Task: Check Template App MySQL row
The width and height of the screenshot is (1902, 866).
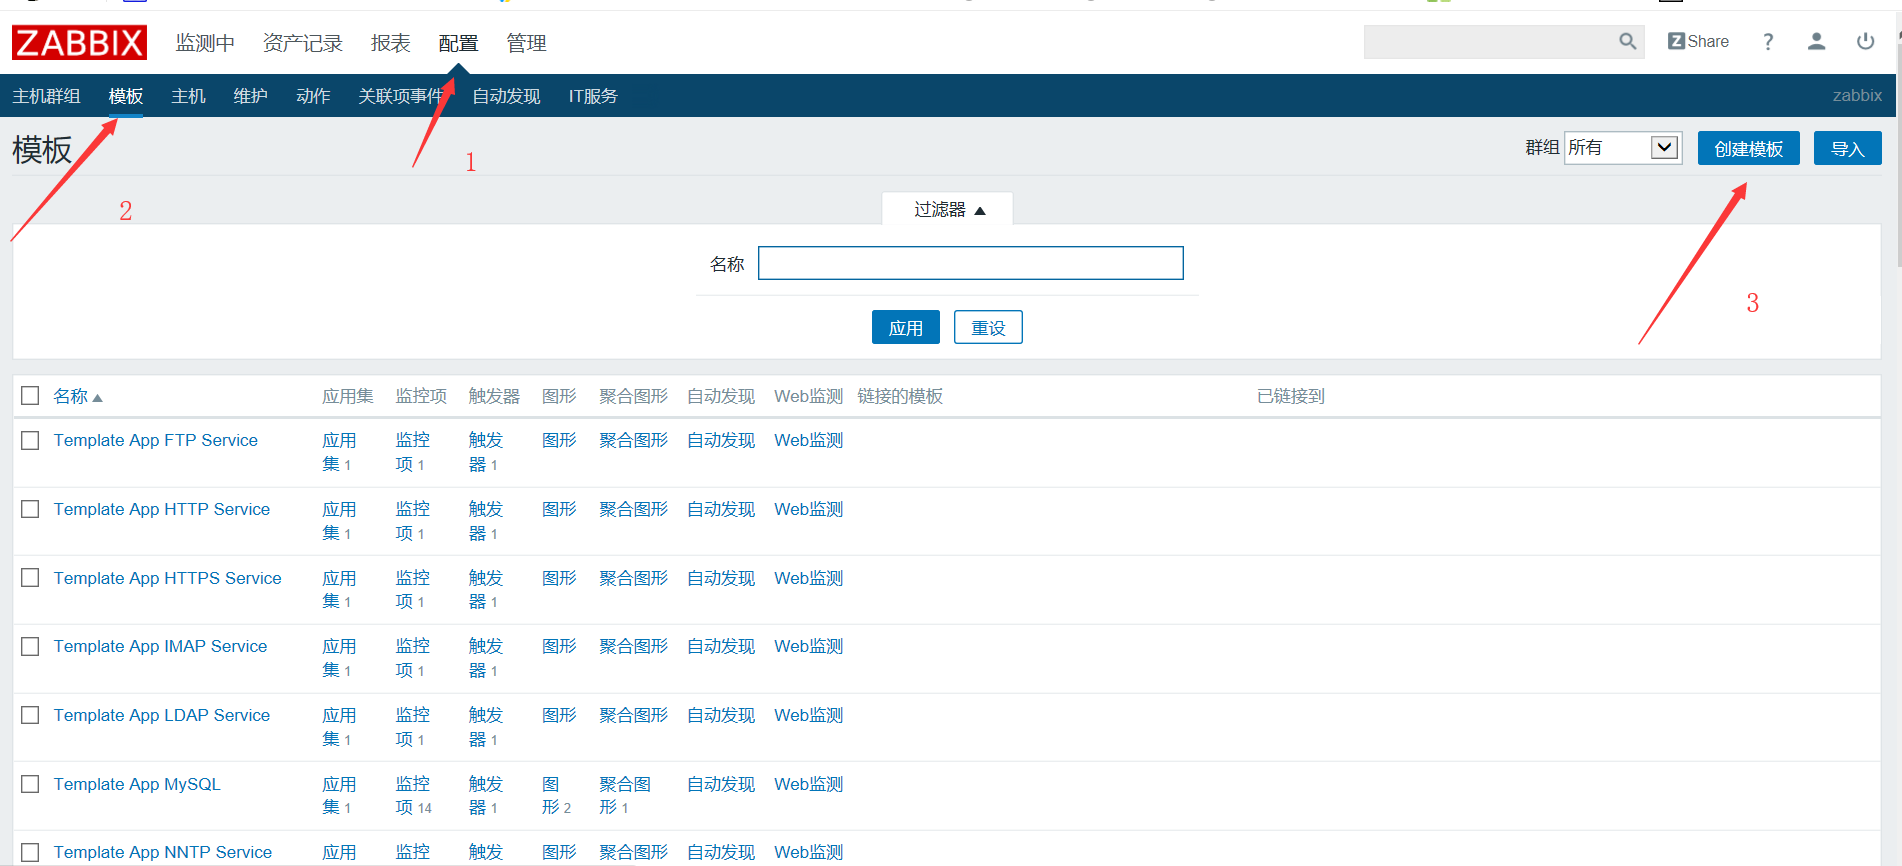Action: 30,784
